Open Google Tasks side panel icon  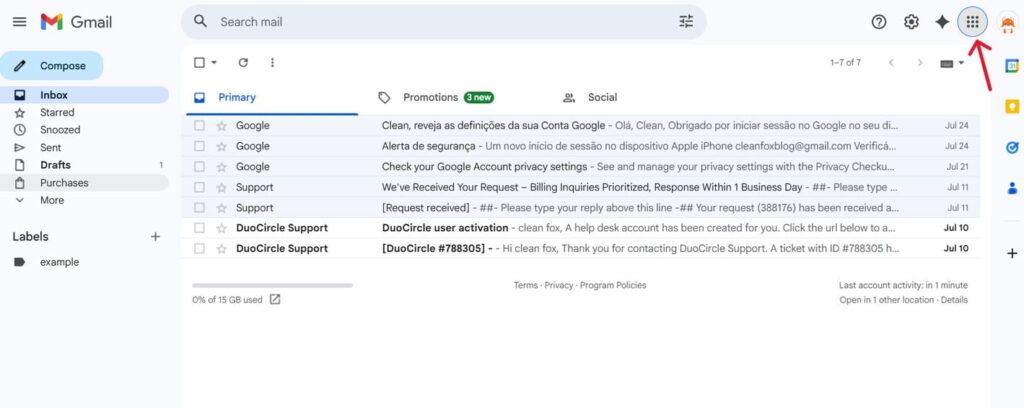click(1012, 148)
